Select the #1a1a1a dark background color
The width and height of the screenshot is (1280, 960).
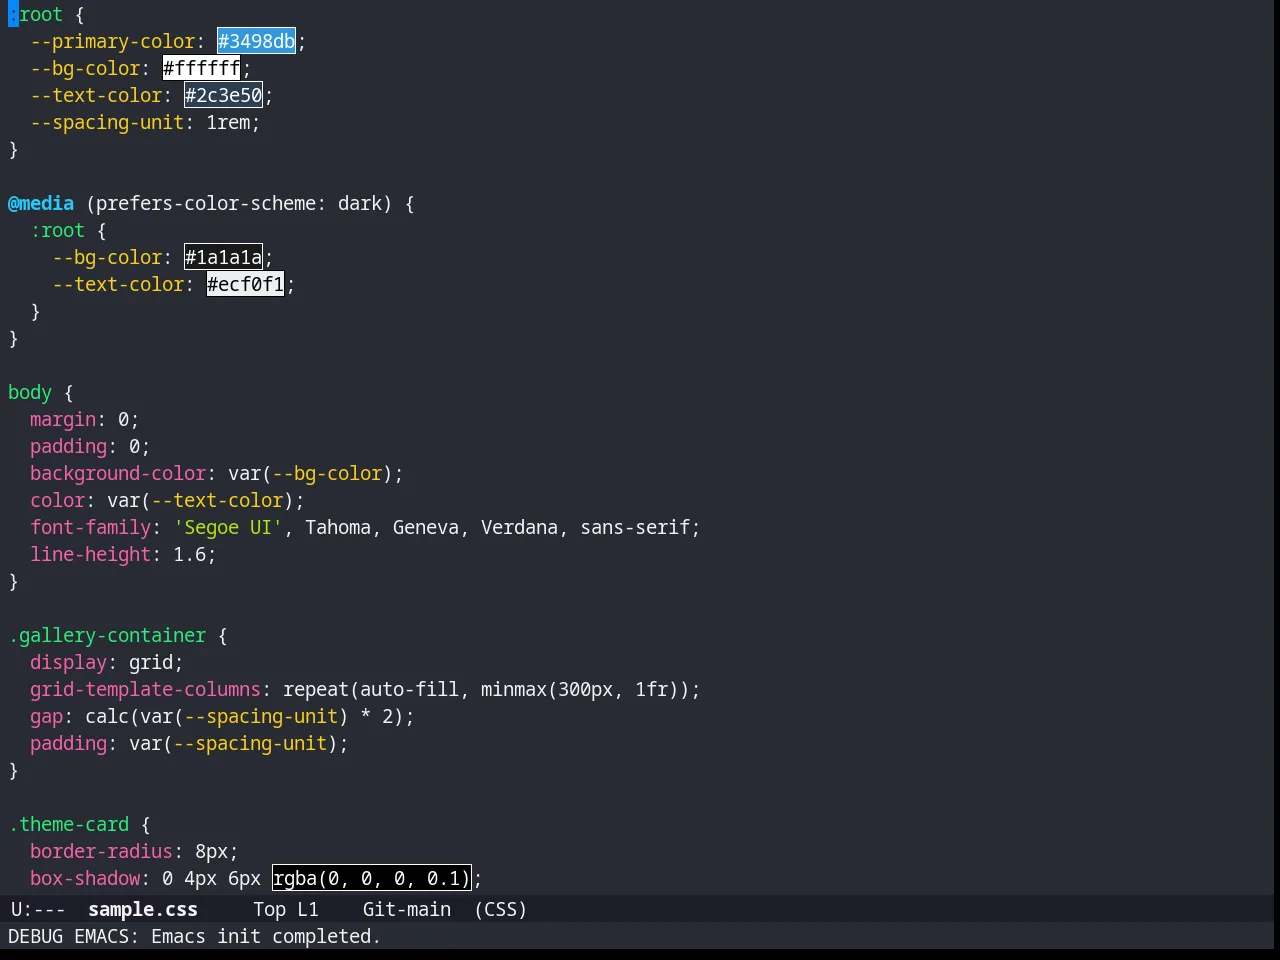pos(223,257)
